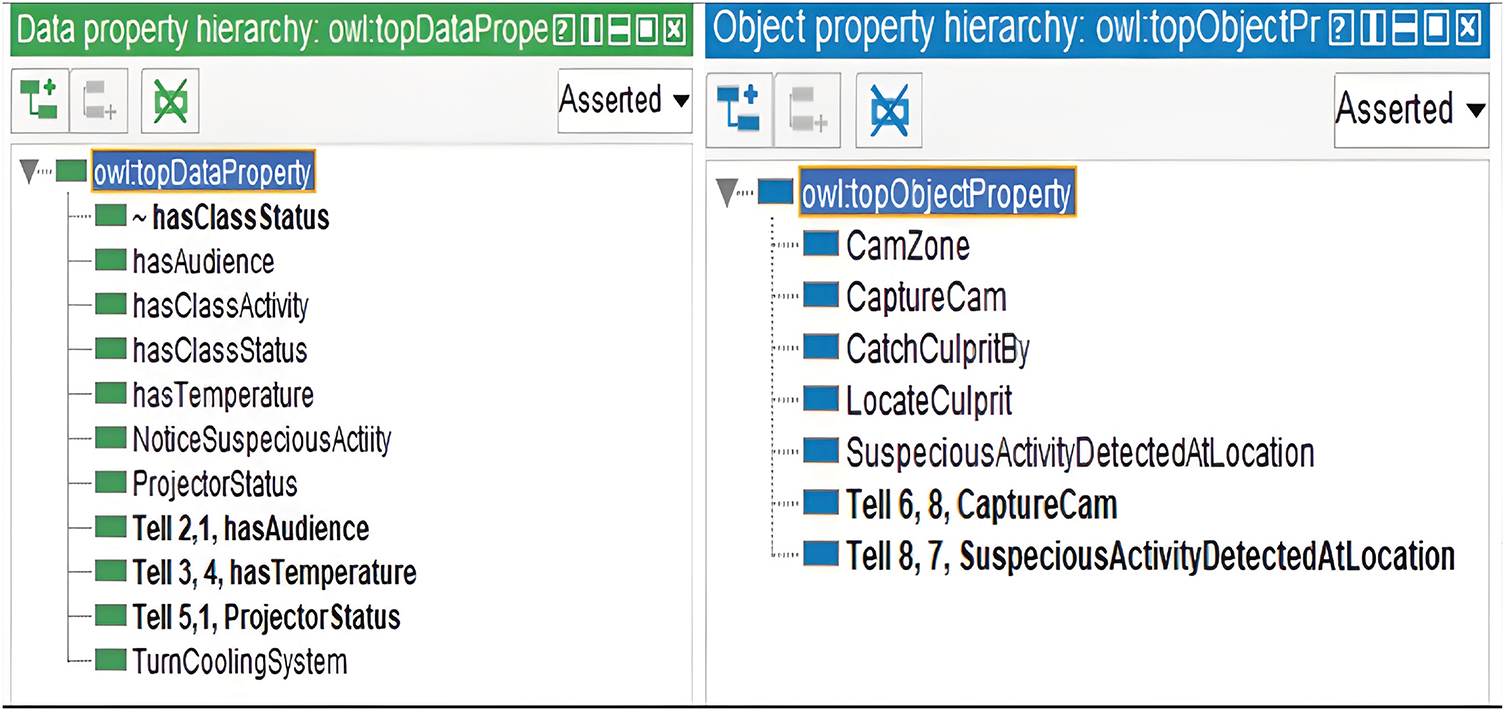Click split-vertical icon in Data property header
The image size is (1505, 711).
pyautogui.click(x=591, y=31)
